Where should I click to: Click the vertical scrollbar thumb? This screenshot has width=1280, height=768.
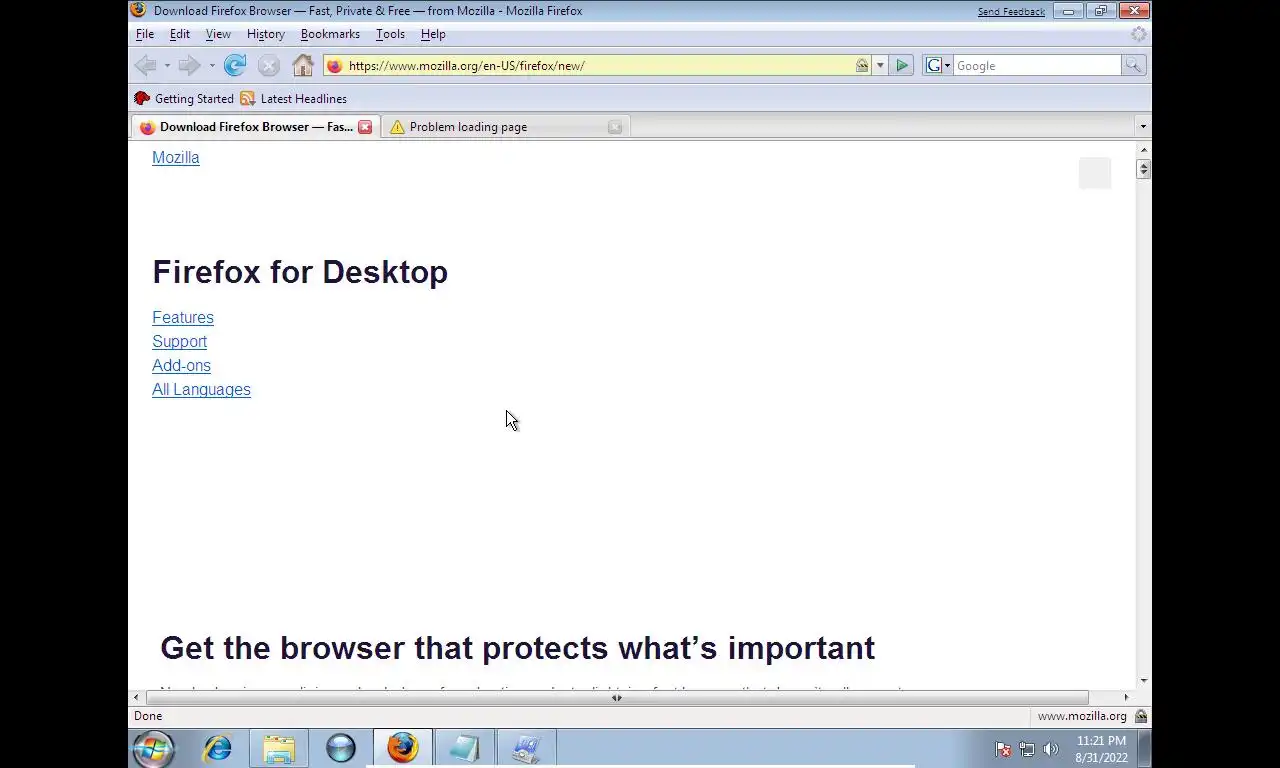pyautogui.click(x=1143, y=169)
